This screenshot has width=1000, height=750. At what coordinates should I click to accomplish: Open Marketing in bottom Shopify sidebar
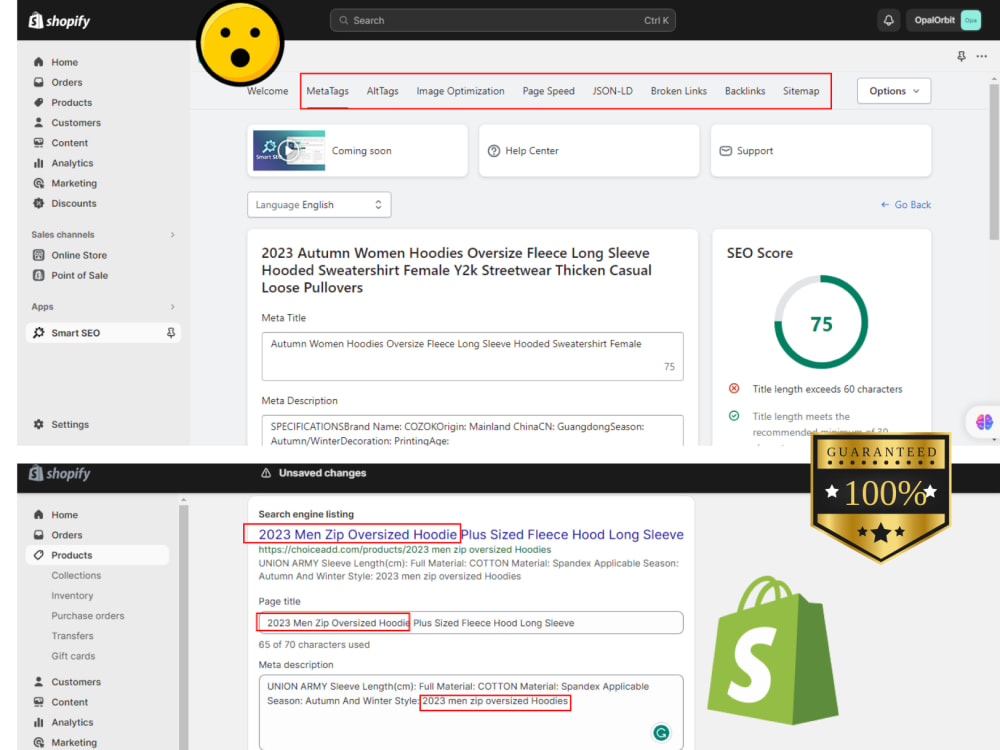(73, 742)
